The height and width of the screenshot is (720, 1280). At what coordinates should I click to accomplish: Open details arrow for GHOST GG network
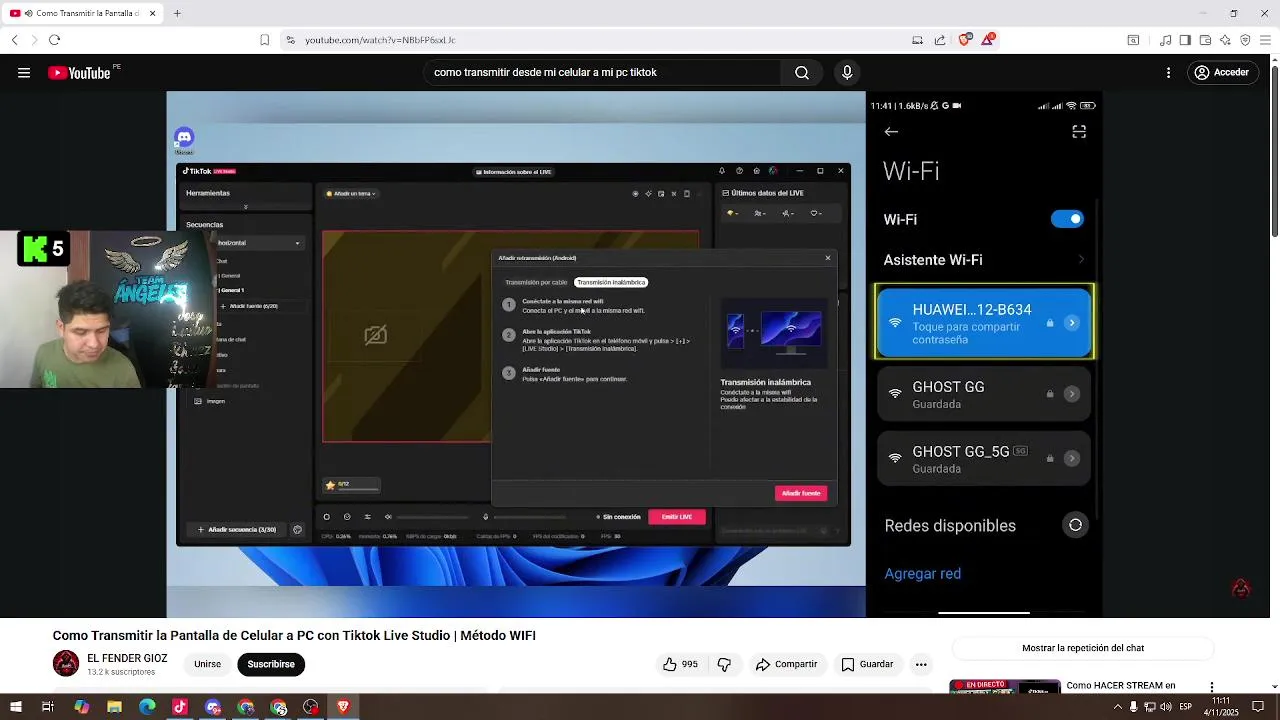(x=1071, y=394)
